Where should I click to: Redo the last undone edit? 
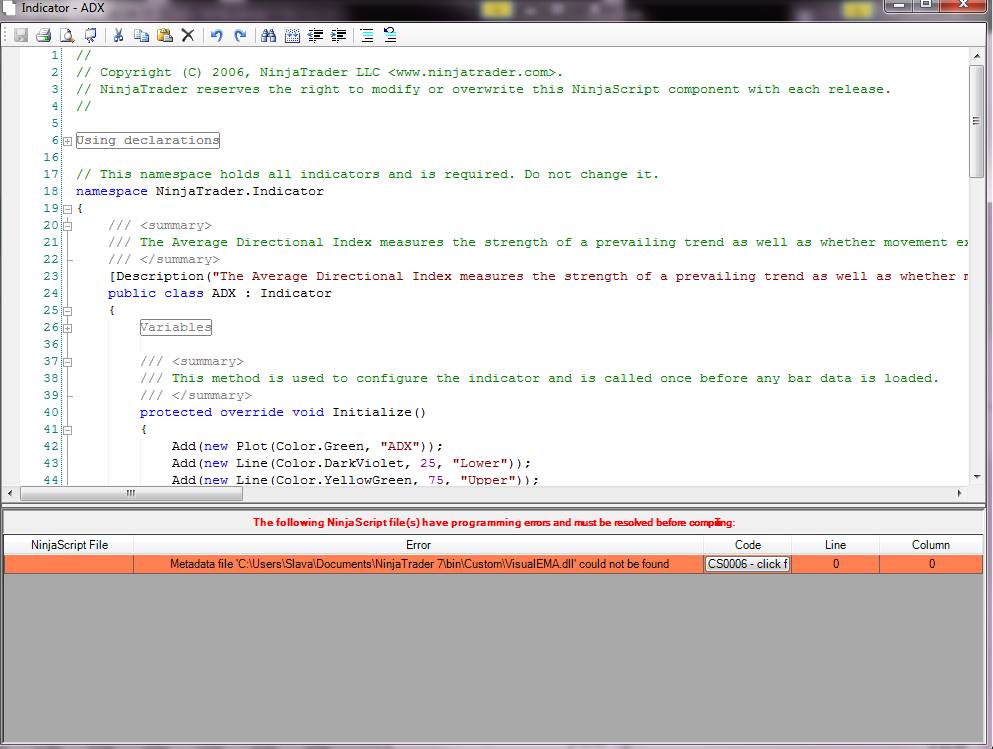click(240, 35)
